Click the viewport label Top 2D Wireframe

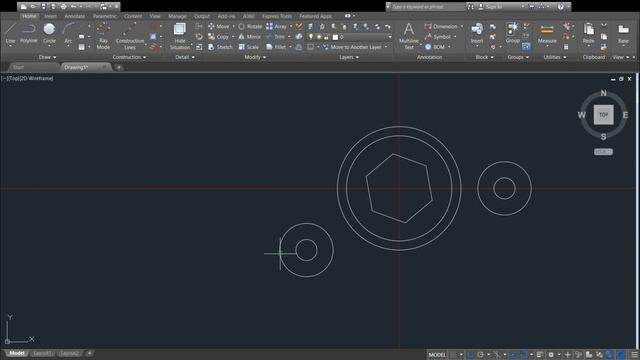27,78
